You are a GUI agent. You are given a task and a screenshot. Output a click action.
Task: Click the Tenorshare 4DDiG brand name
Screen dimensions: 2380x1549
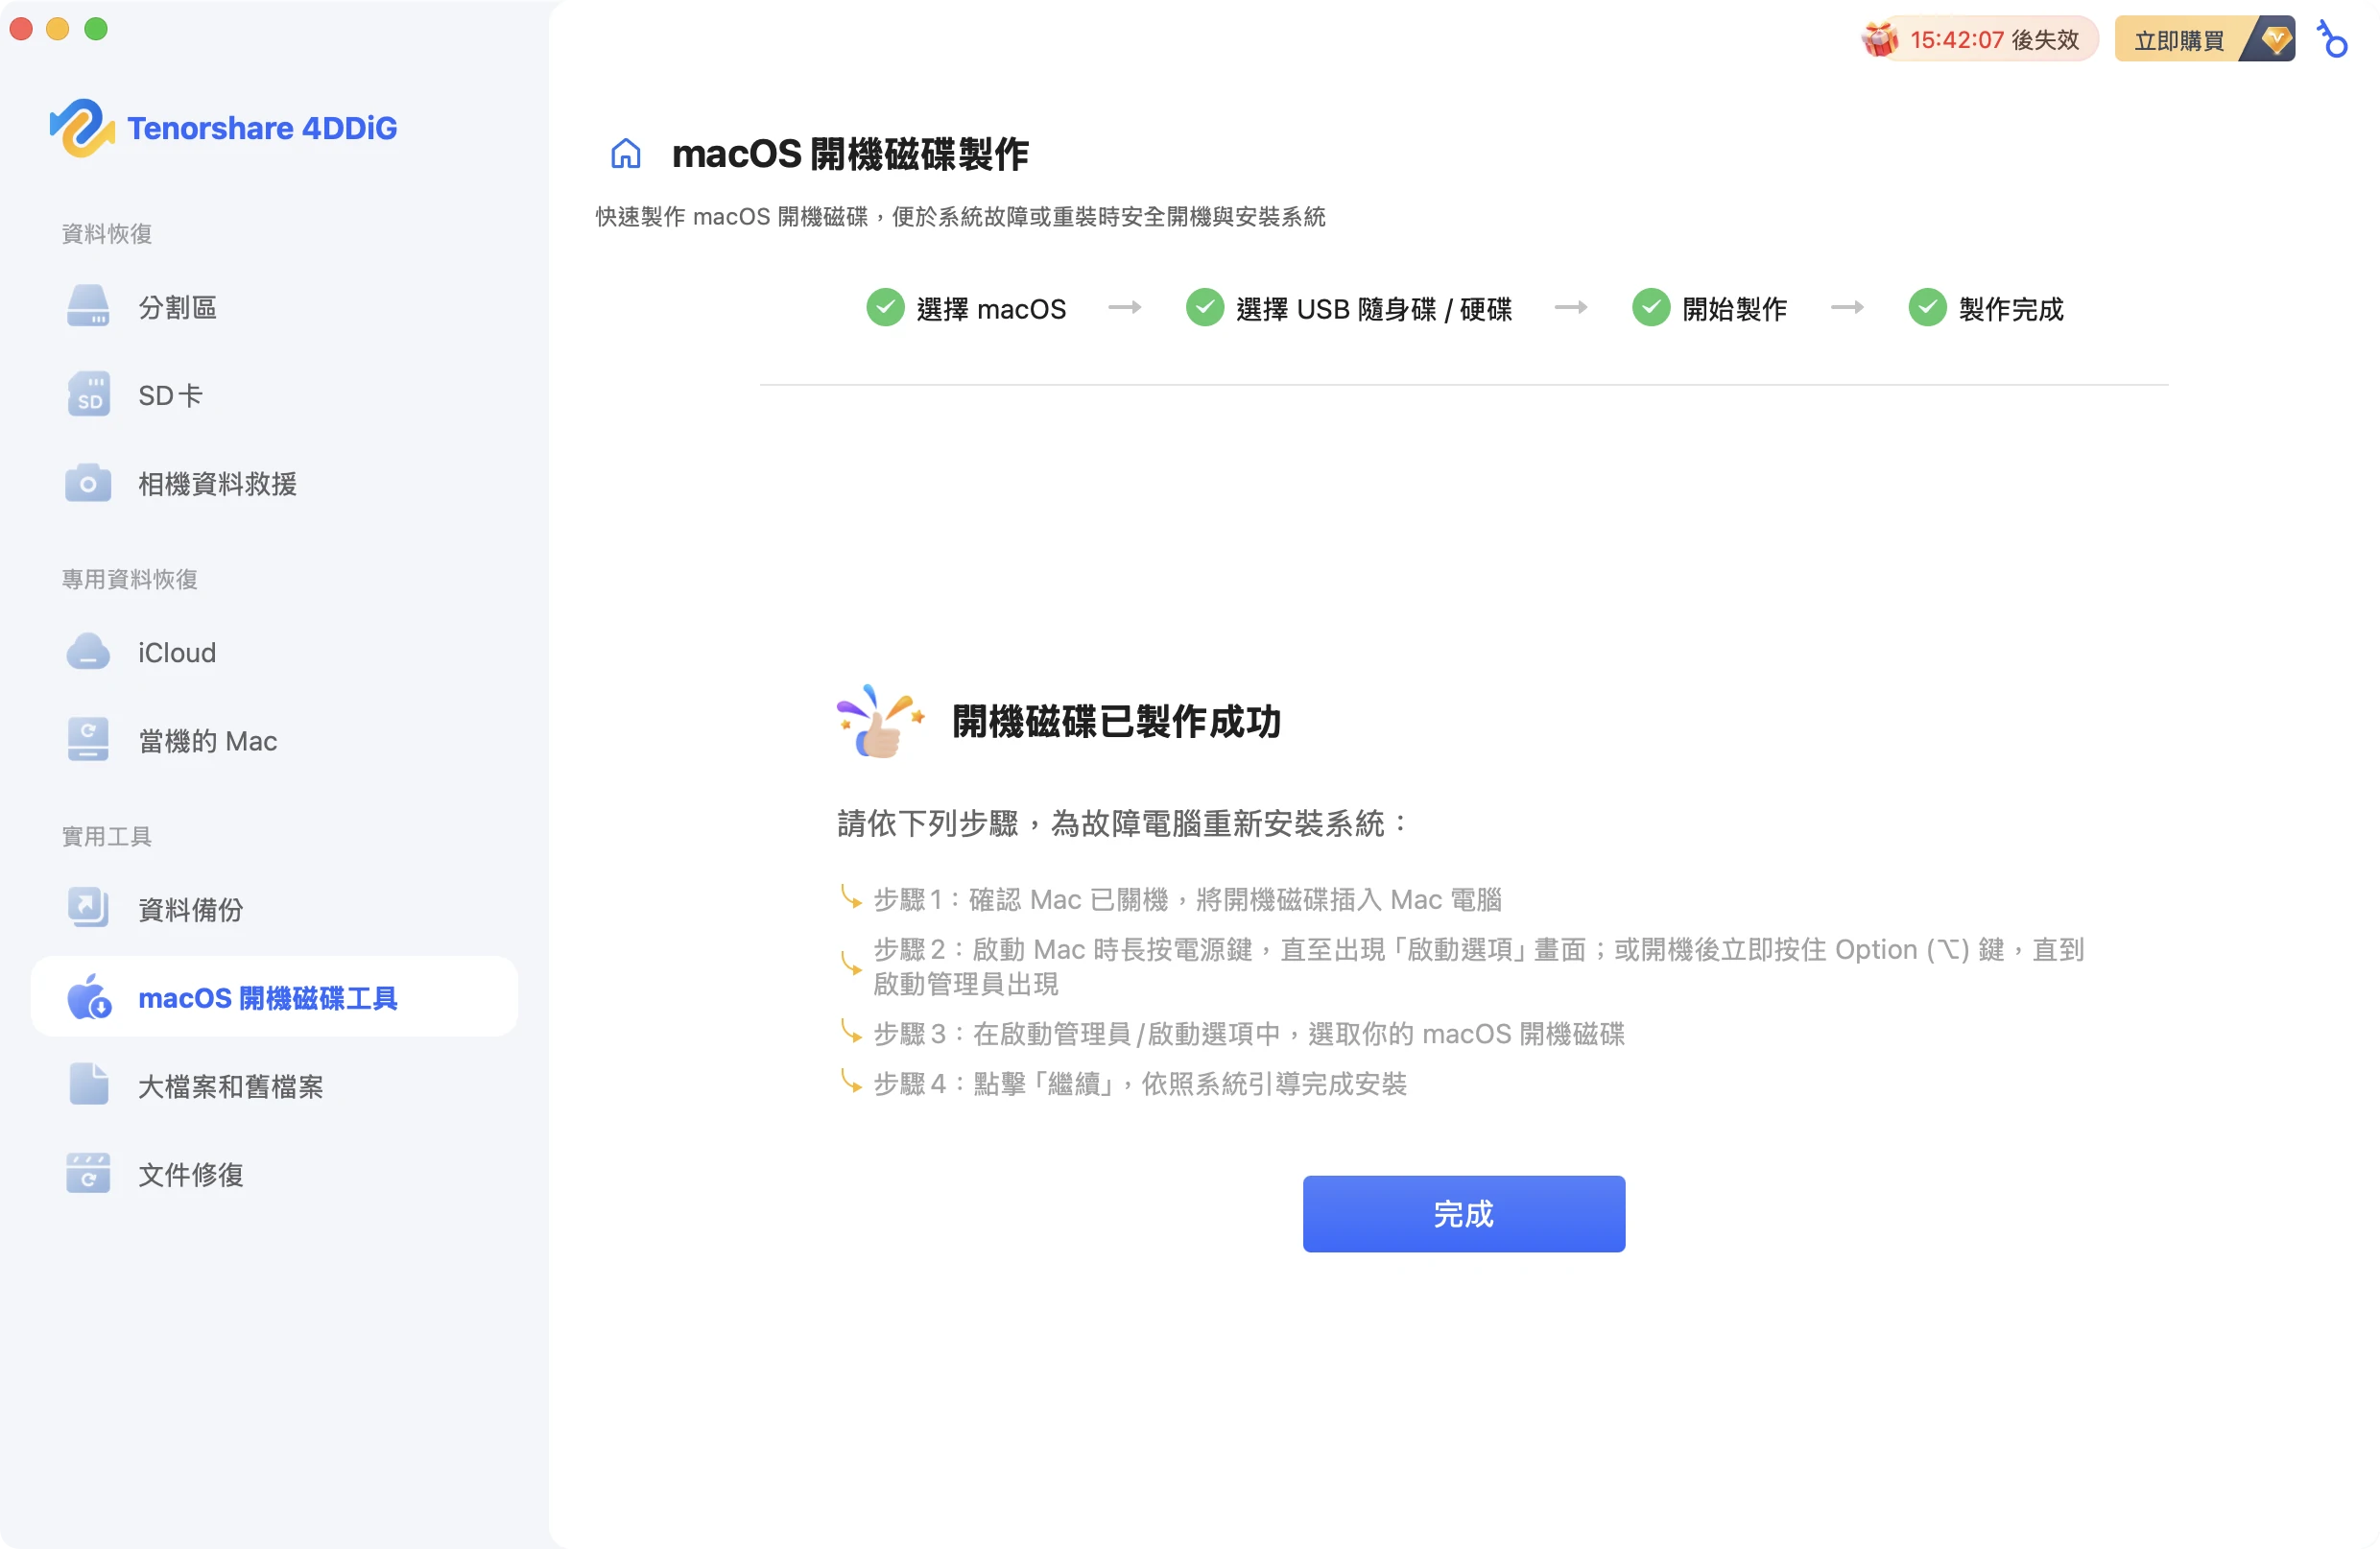click(262, 128)
